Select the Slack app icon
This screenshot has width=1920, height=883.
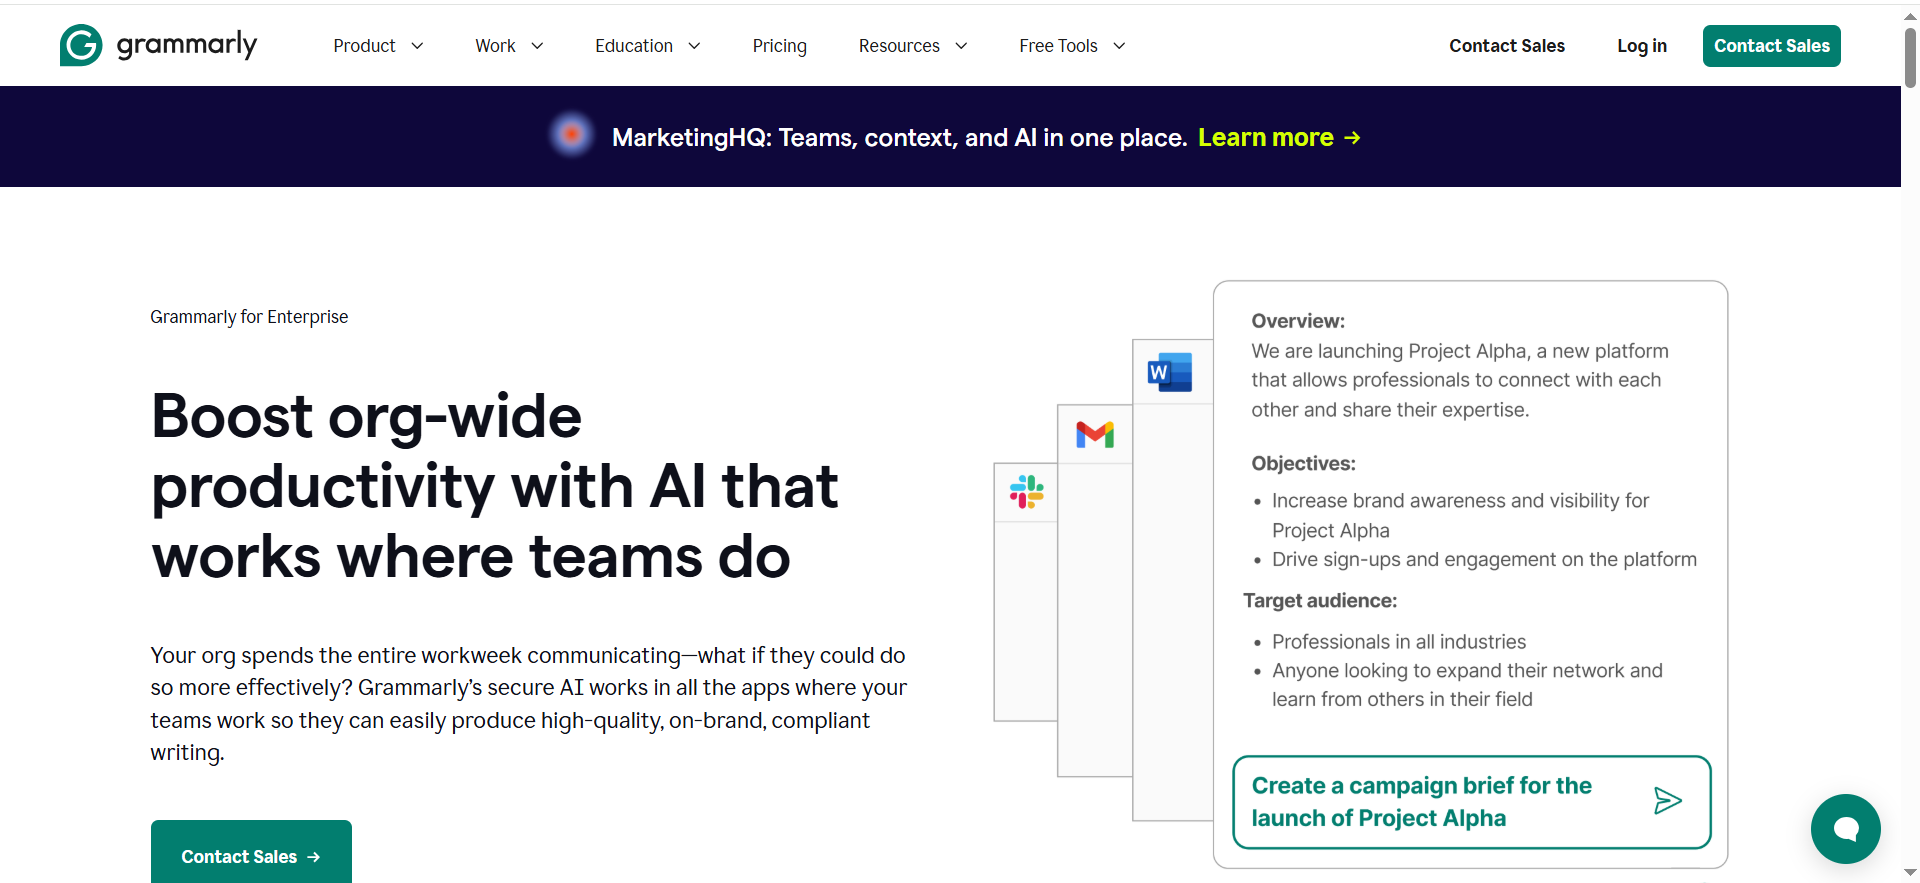click(1027, 492)
